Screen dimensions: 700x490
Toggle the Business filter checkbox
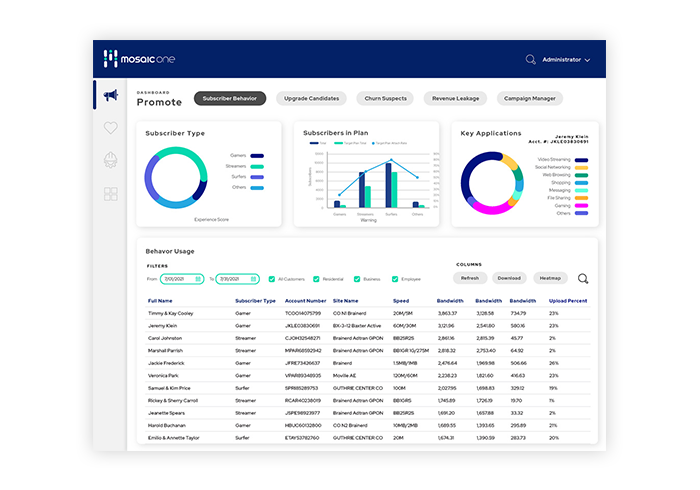(x=357, y=279)
